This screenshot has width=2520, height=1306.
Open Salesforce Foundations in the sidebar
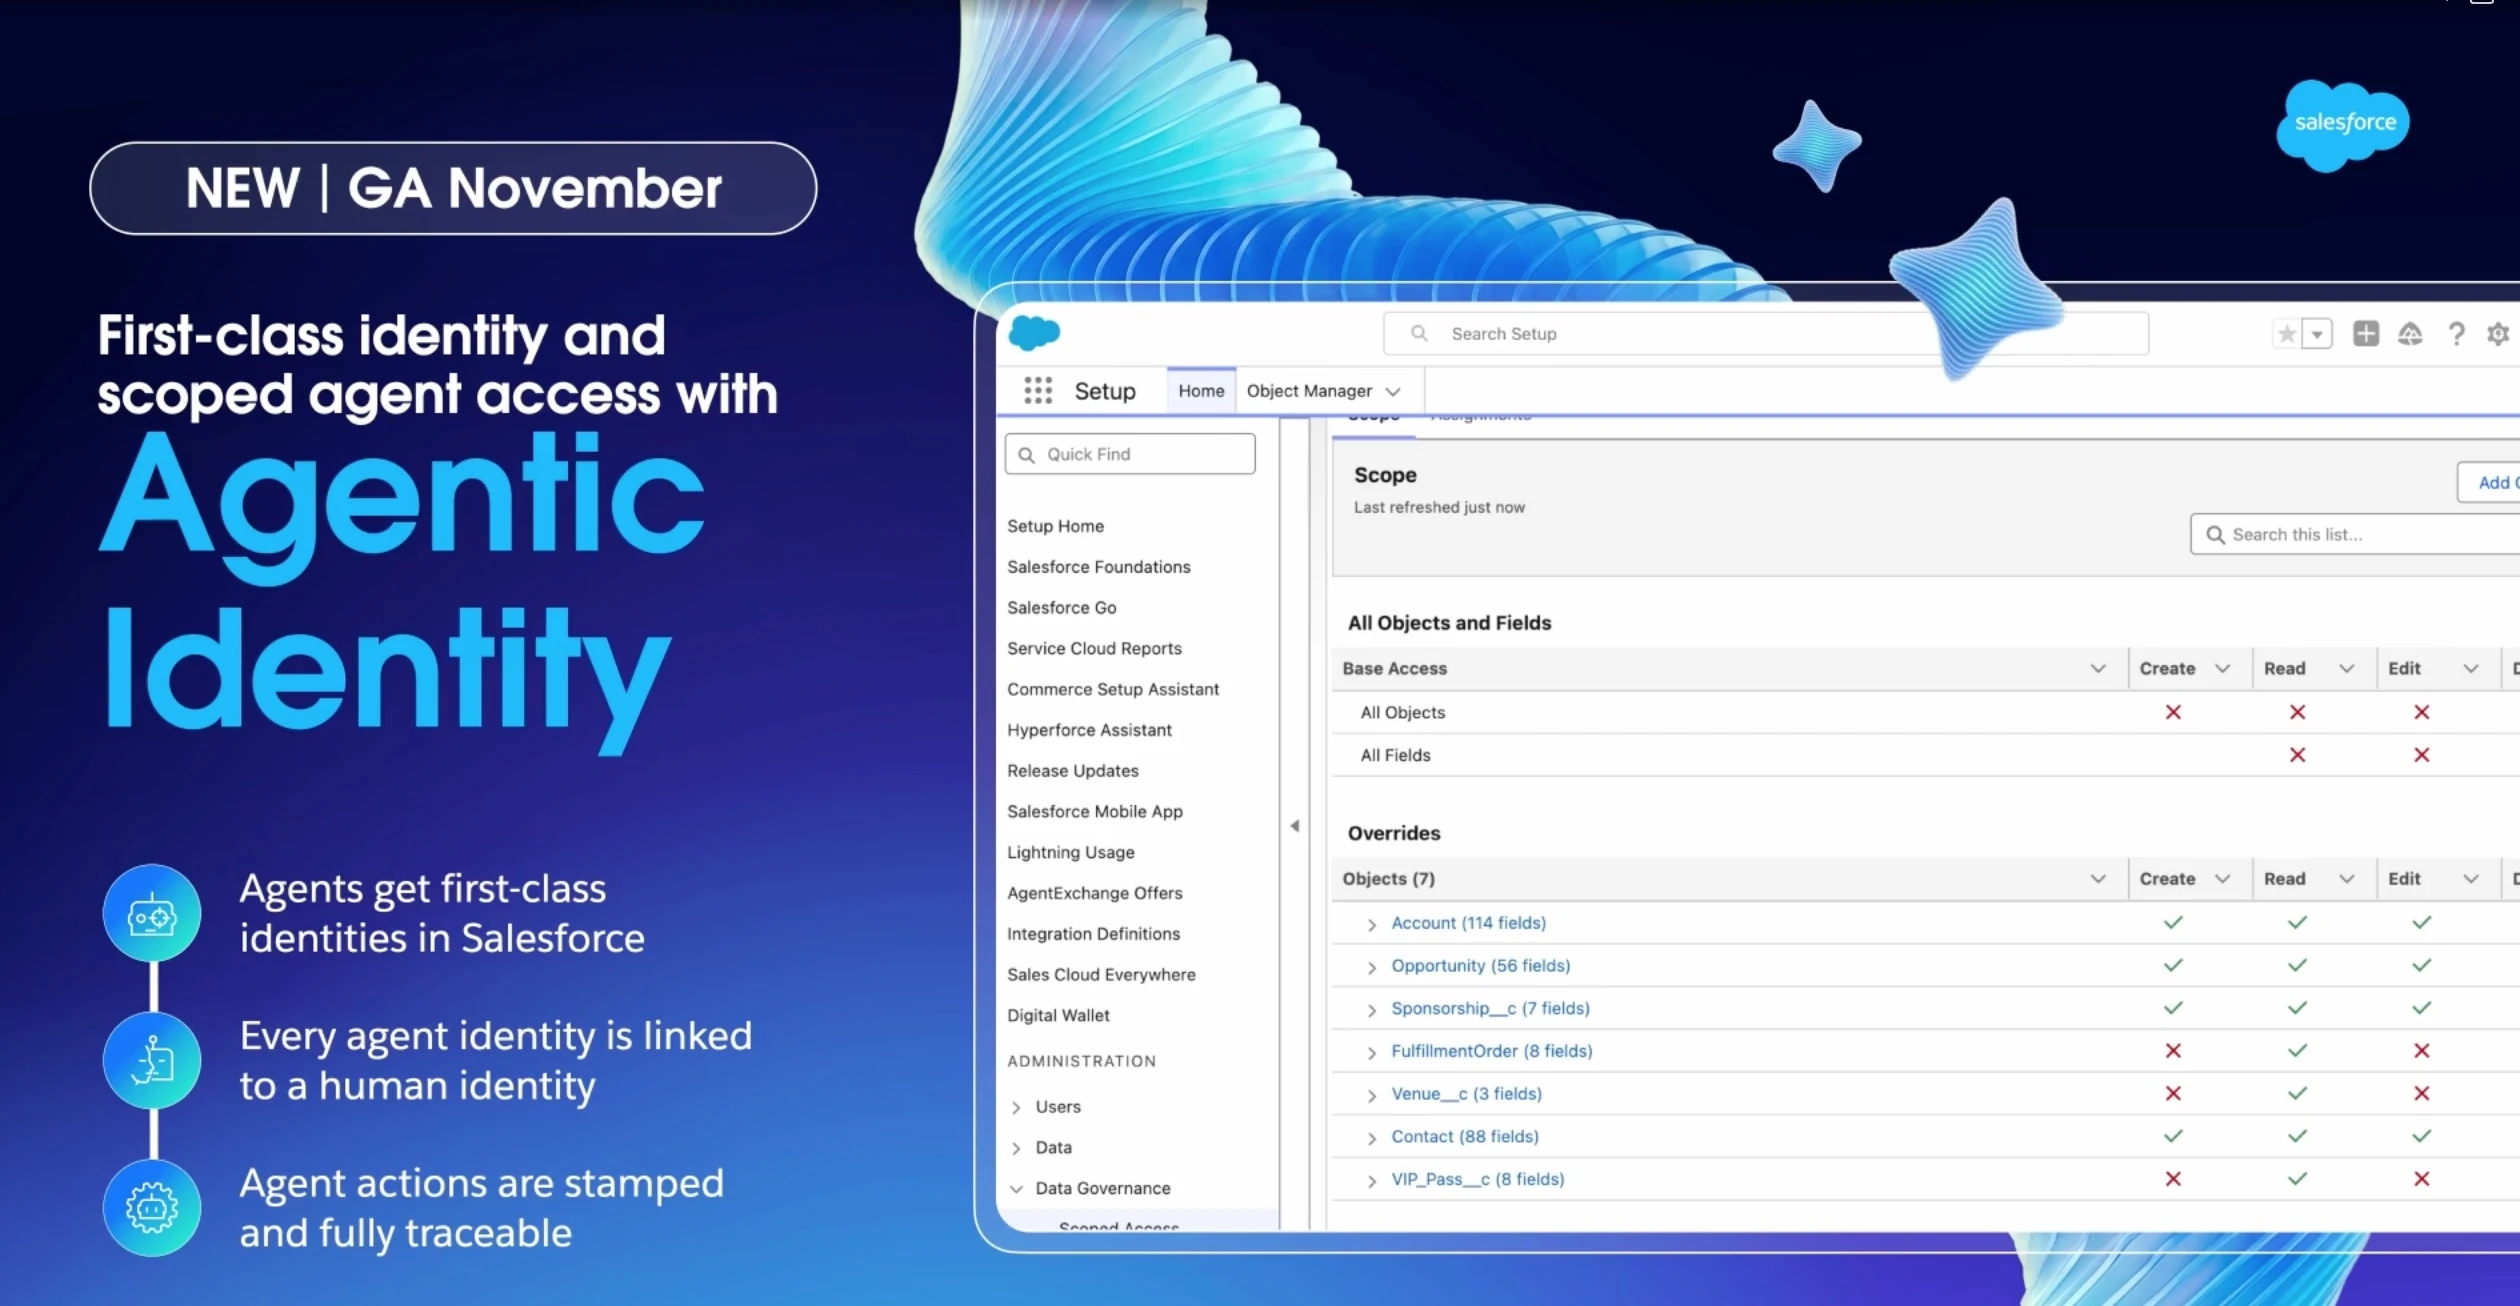pos(1099,567)
